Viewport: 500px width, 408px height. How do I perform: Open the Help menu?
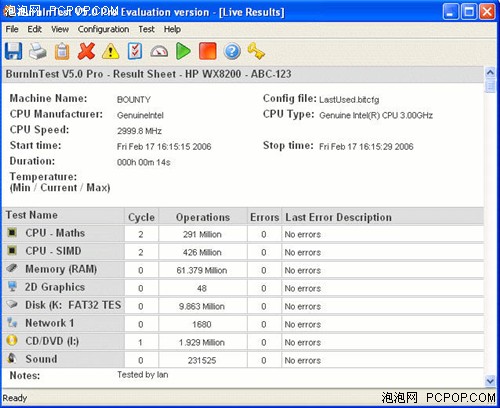coord(172,29)
